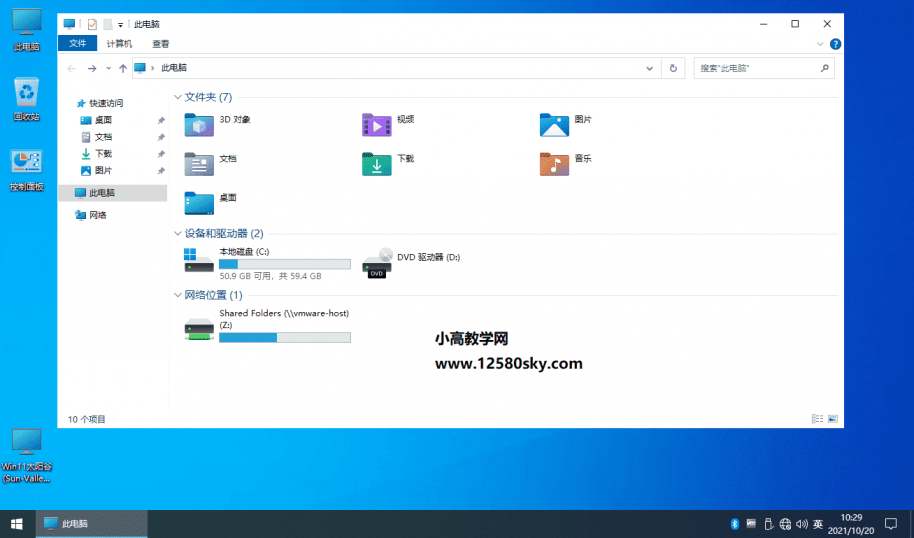The width and height of the screenshot is (914, 538).
Task: Click the 10 个项目 status text
Action: (86, 419)
